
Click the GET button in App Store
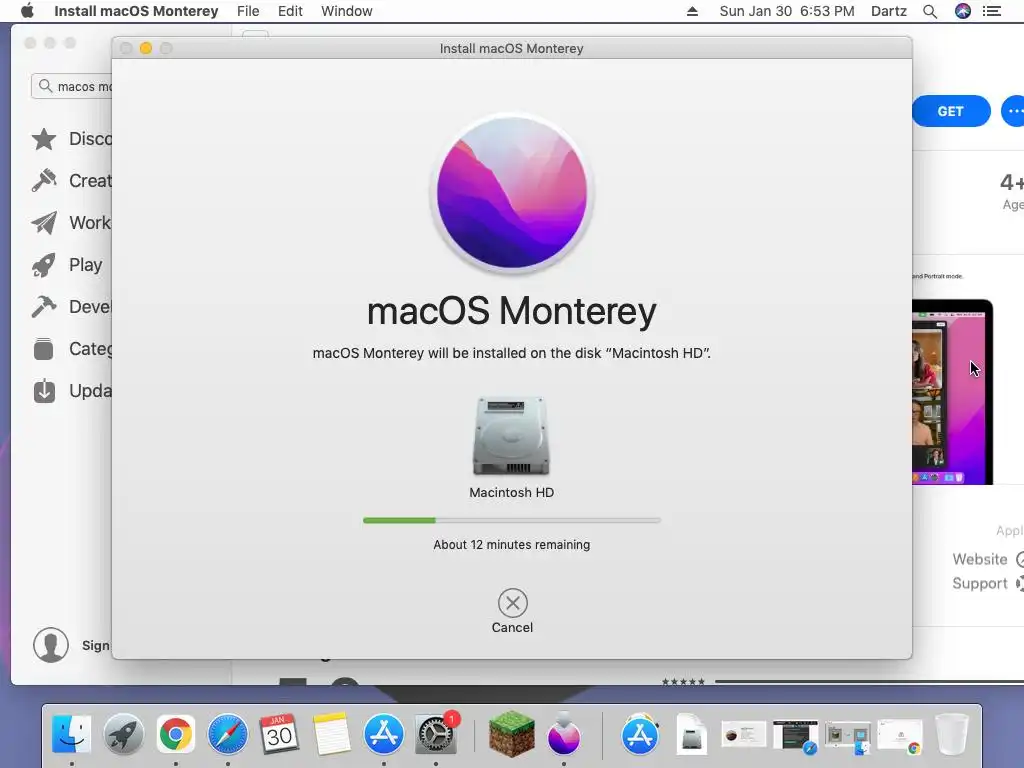pyautogui.click(x=951, y=111)
